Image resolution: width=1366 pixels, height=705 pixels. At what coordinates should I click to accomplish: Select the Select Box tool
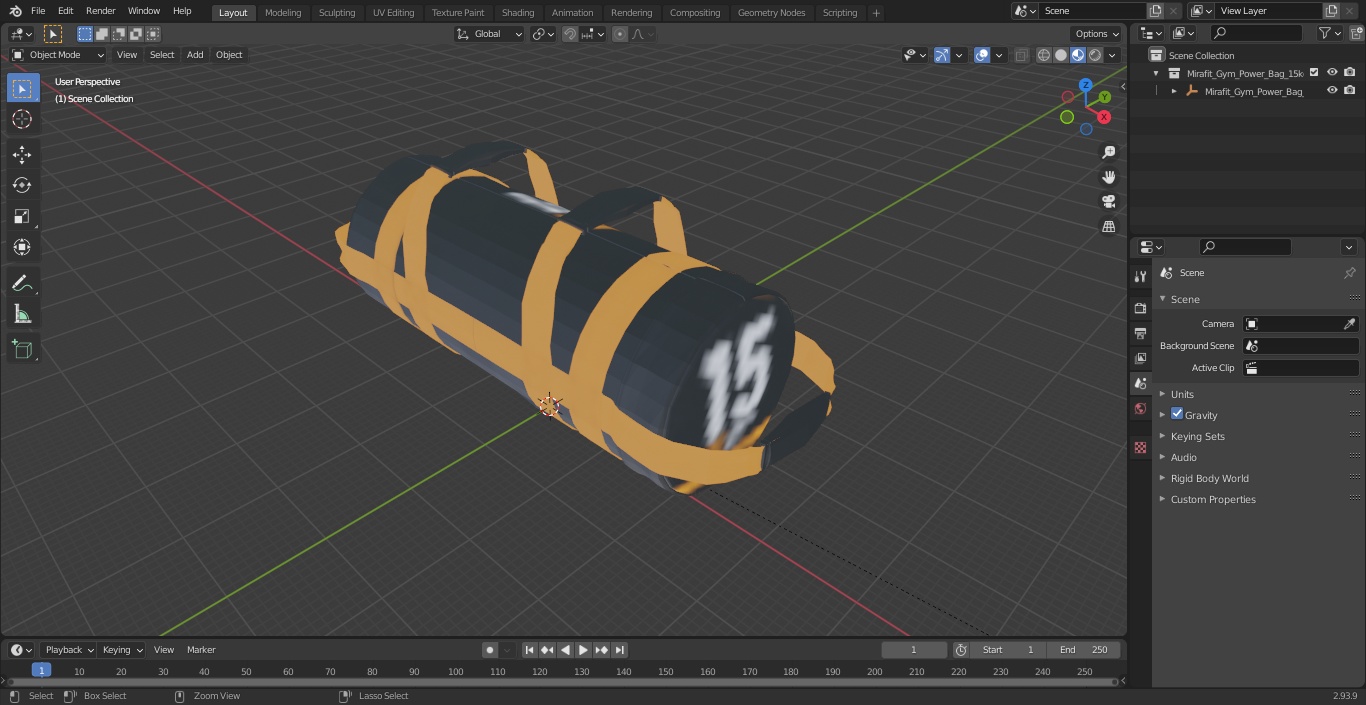pos(22,89)
